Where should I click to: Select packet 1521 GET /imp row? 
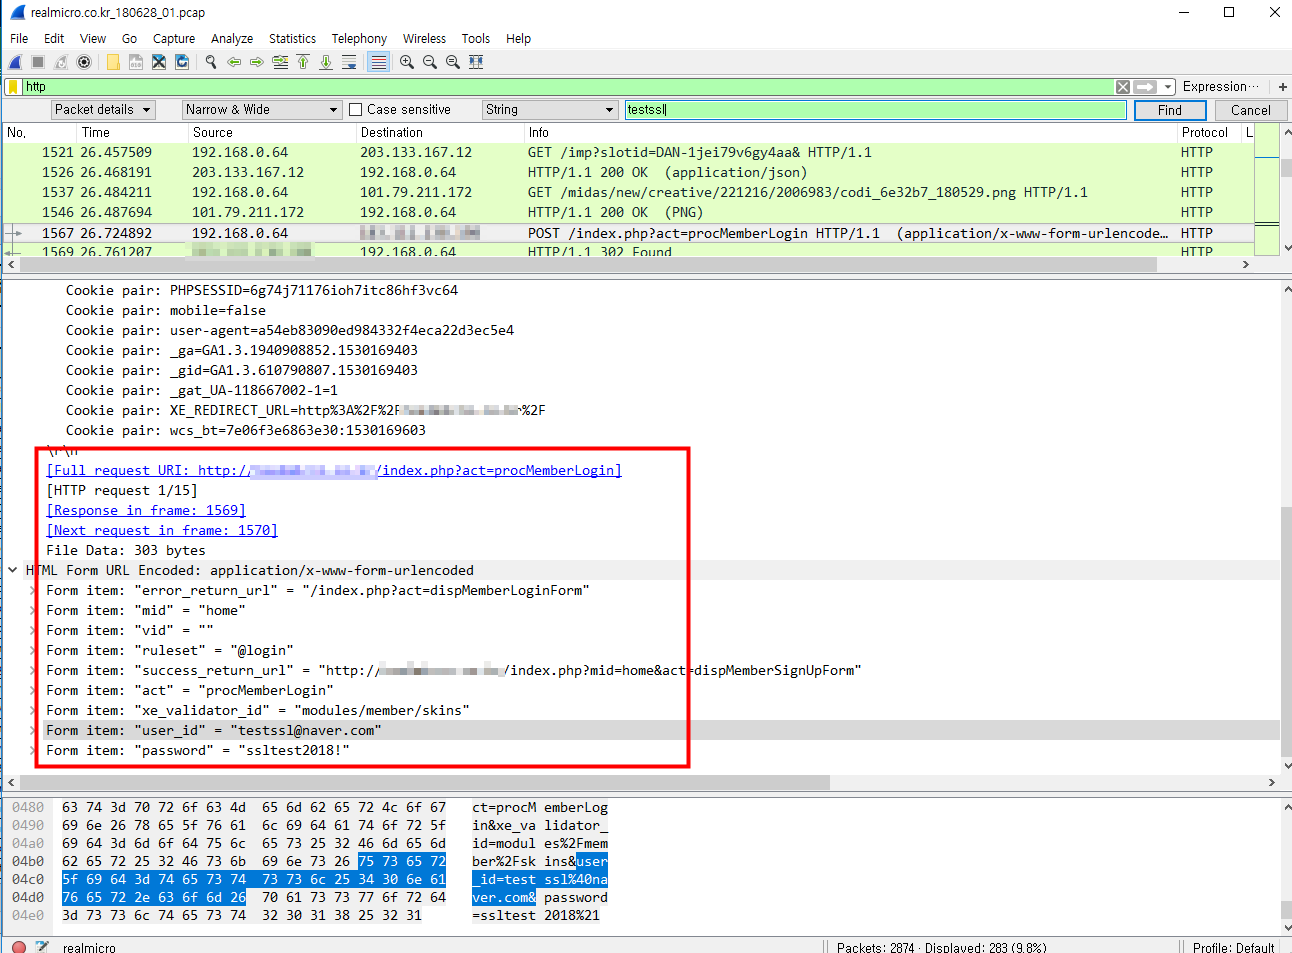pos(628,152)
